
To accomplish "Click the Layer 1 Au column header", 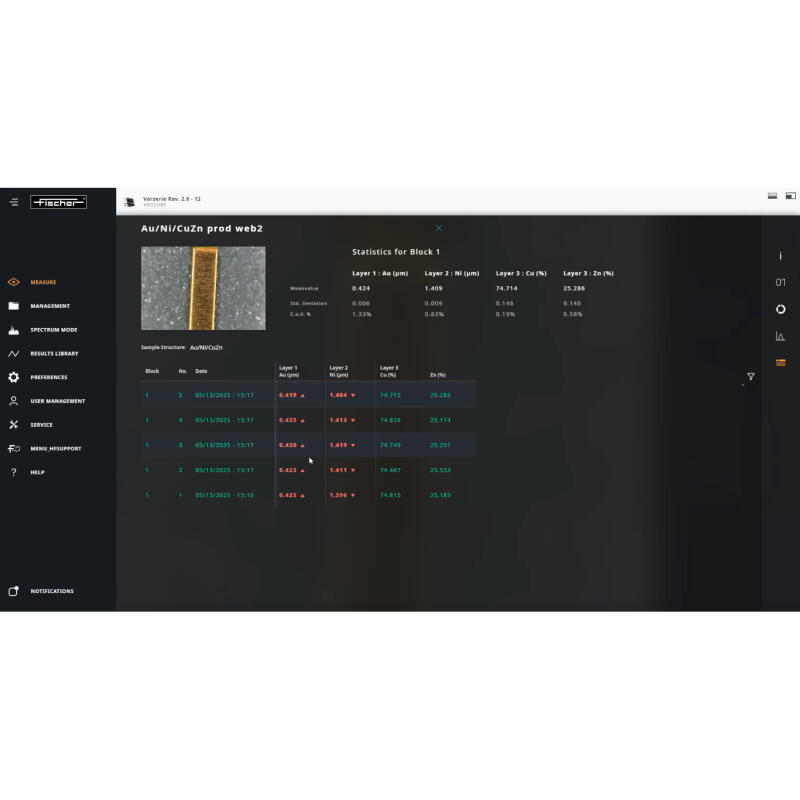I will [289, 371].
